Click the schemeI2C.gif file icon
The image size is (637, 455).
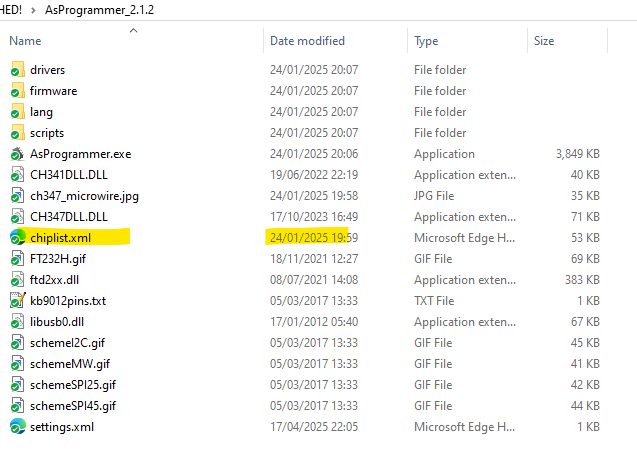[17, 343]
